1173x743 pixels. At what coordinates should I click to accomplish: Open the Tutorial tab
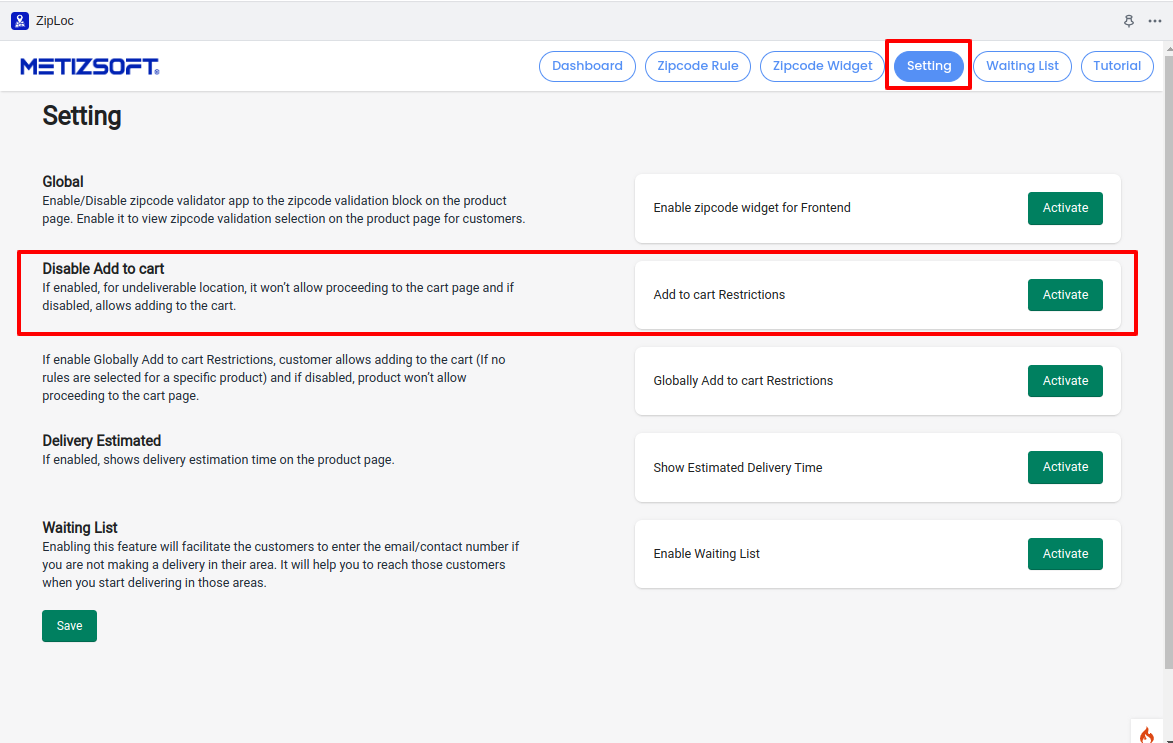[x=1116, y=66]
